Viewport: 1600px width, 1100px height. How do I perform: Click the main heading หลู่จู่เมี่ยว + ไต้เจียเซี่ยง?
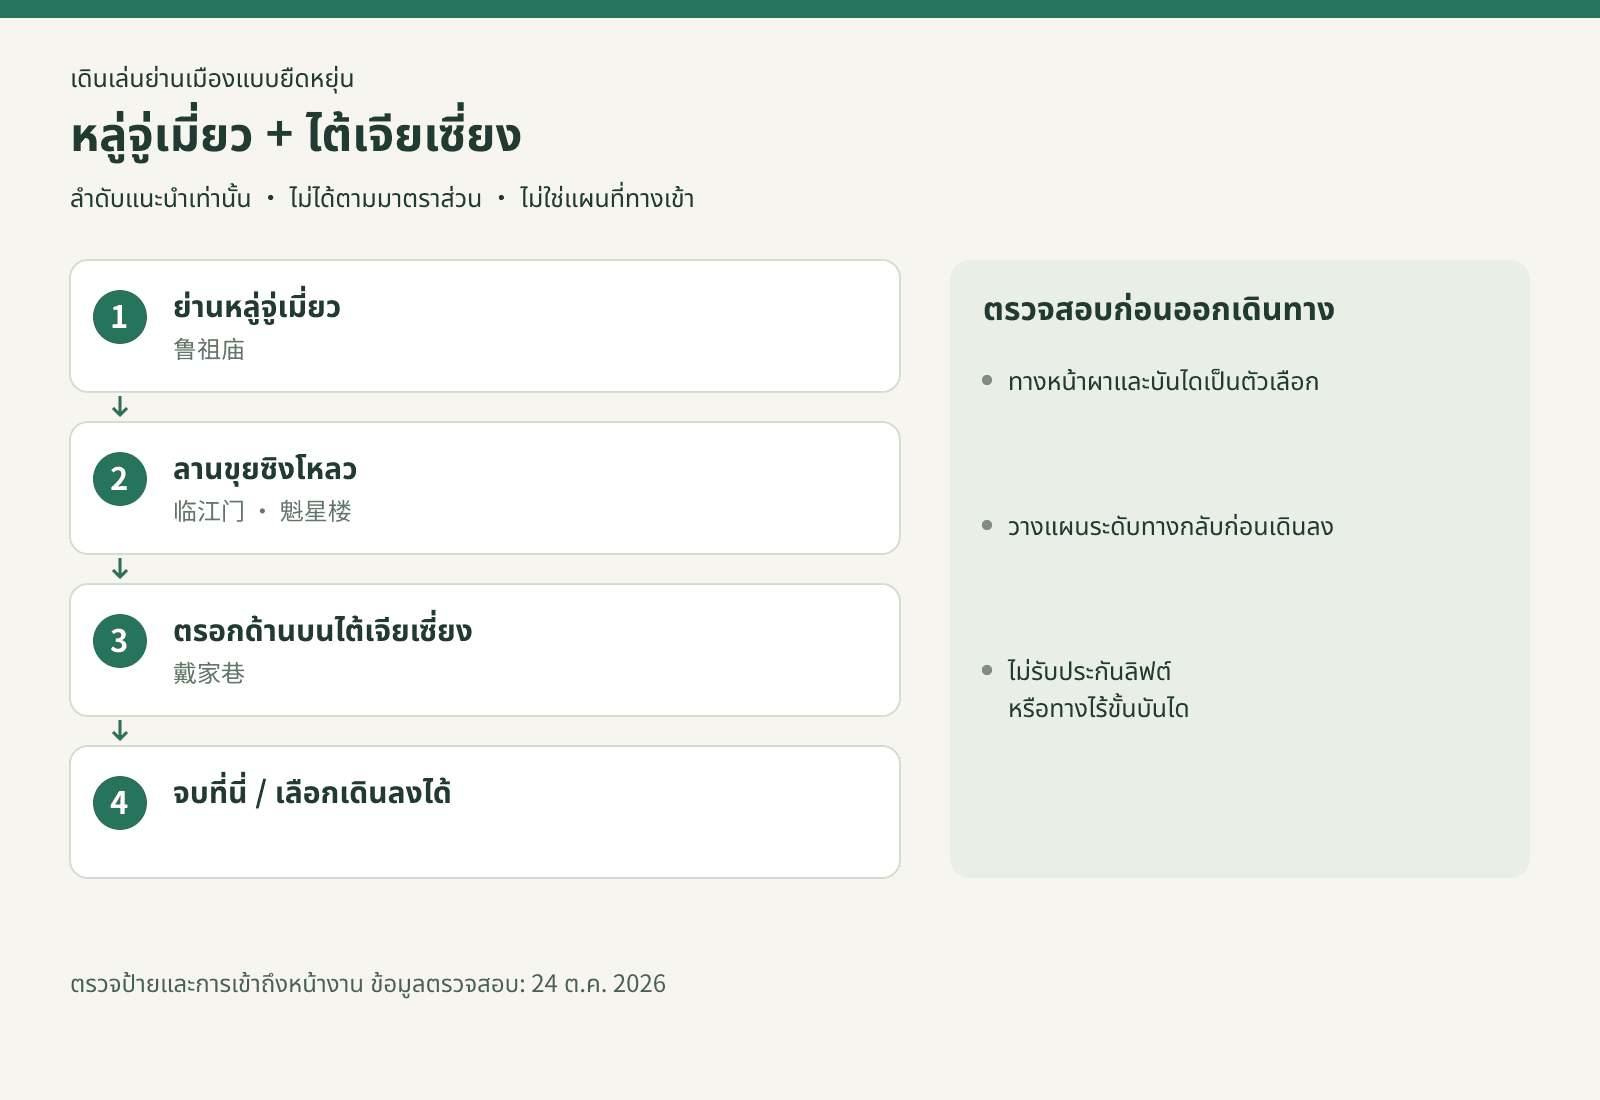pos(296,135)
